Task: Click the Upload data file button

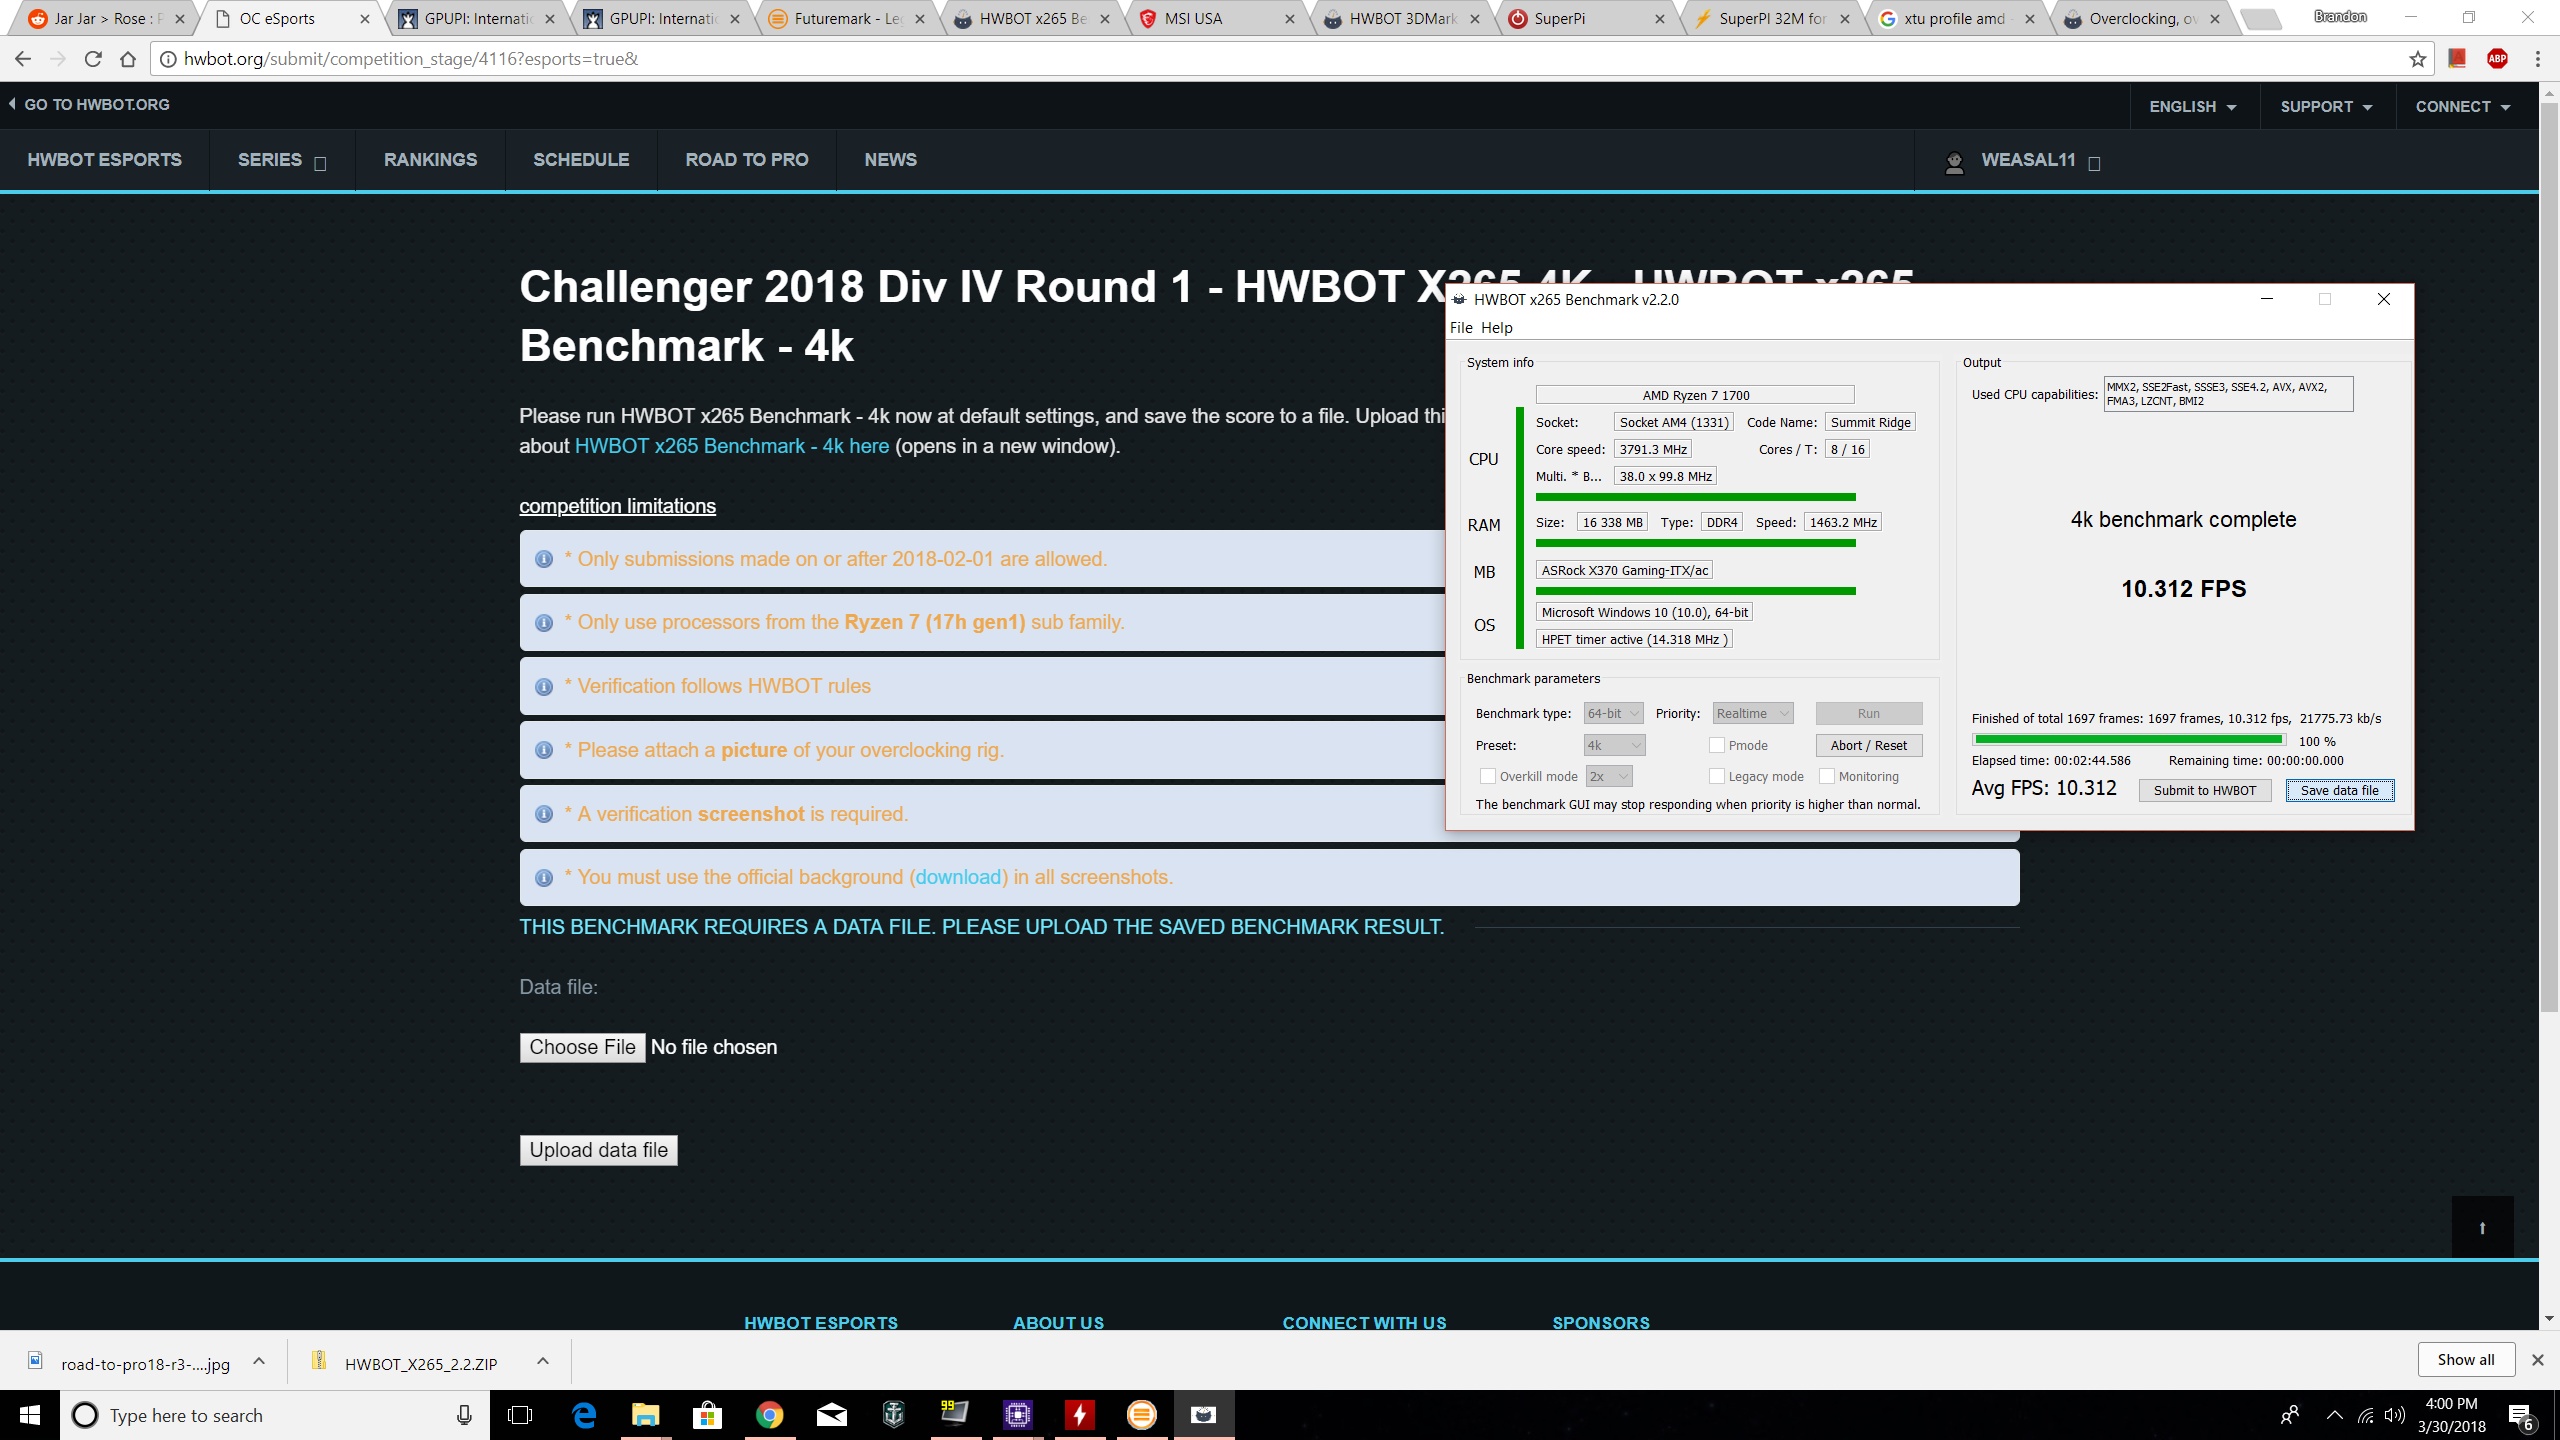Action: click(x=599, y=1151)
